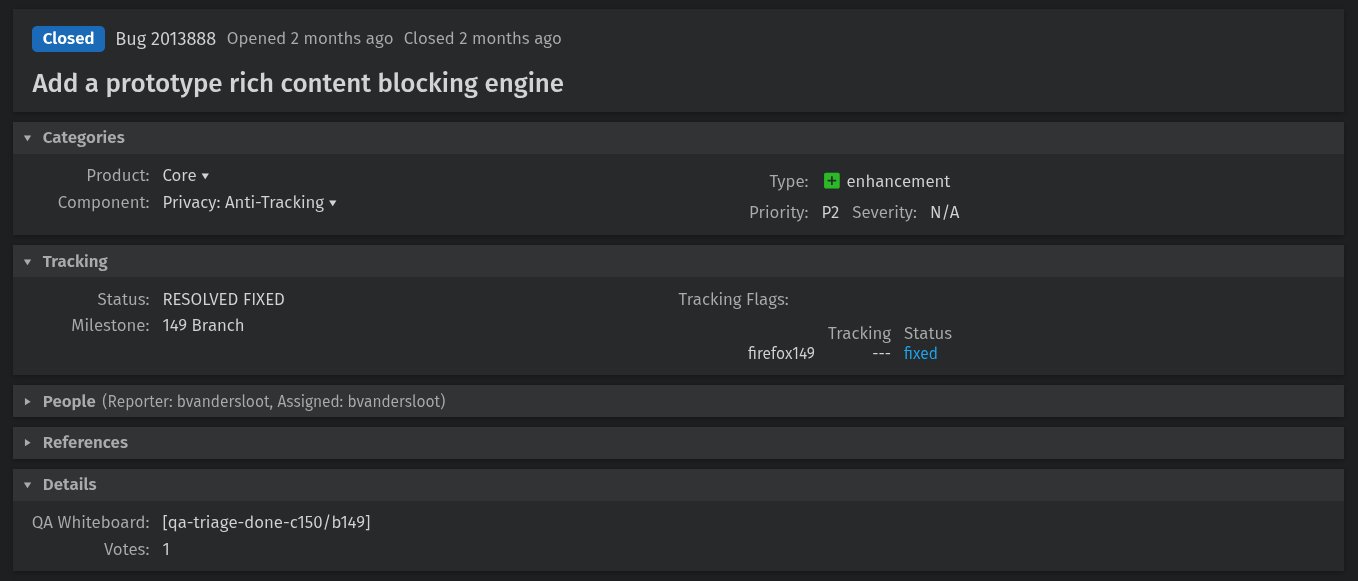The height and width of the screenshot is (581, 1358).
Task: Click the Closed status badge
Action: [x=67, y=38]
